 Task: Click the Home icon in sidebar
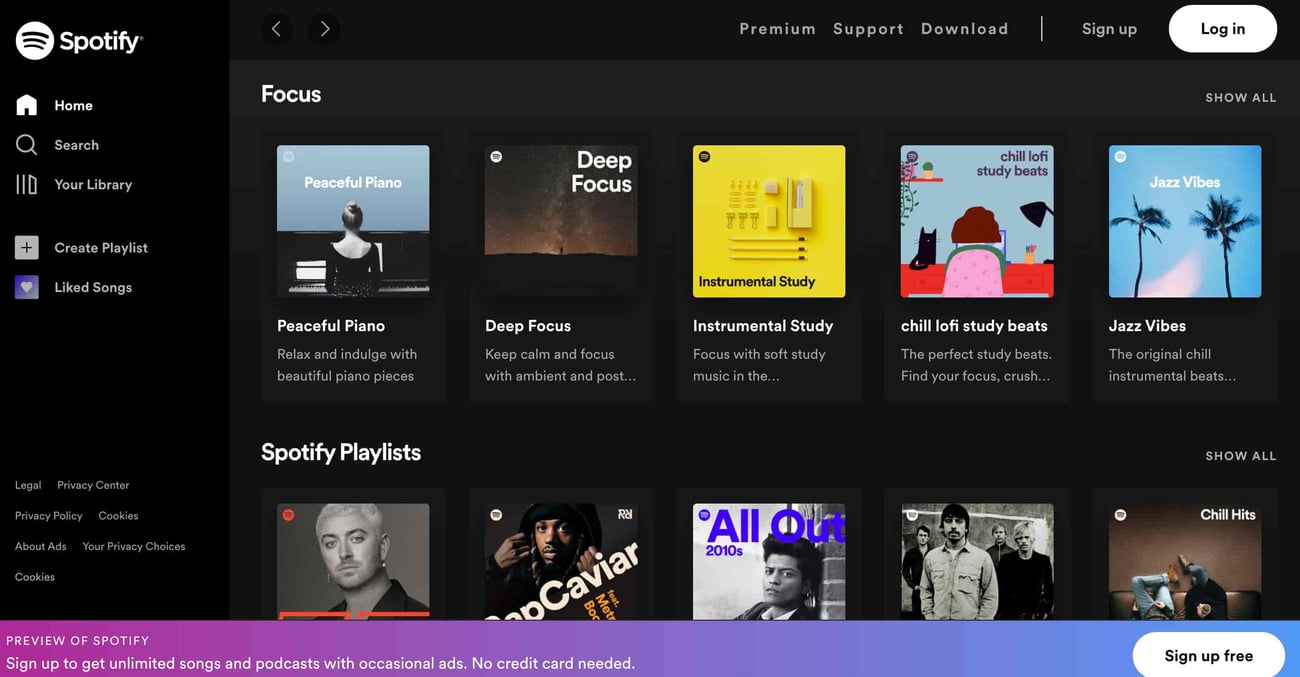pos(27,105)
